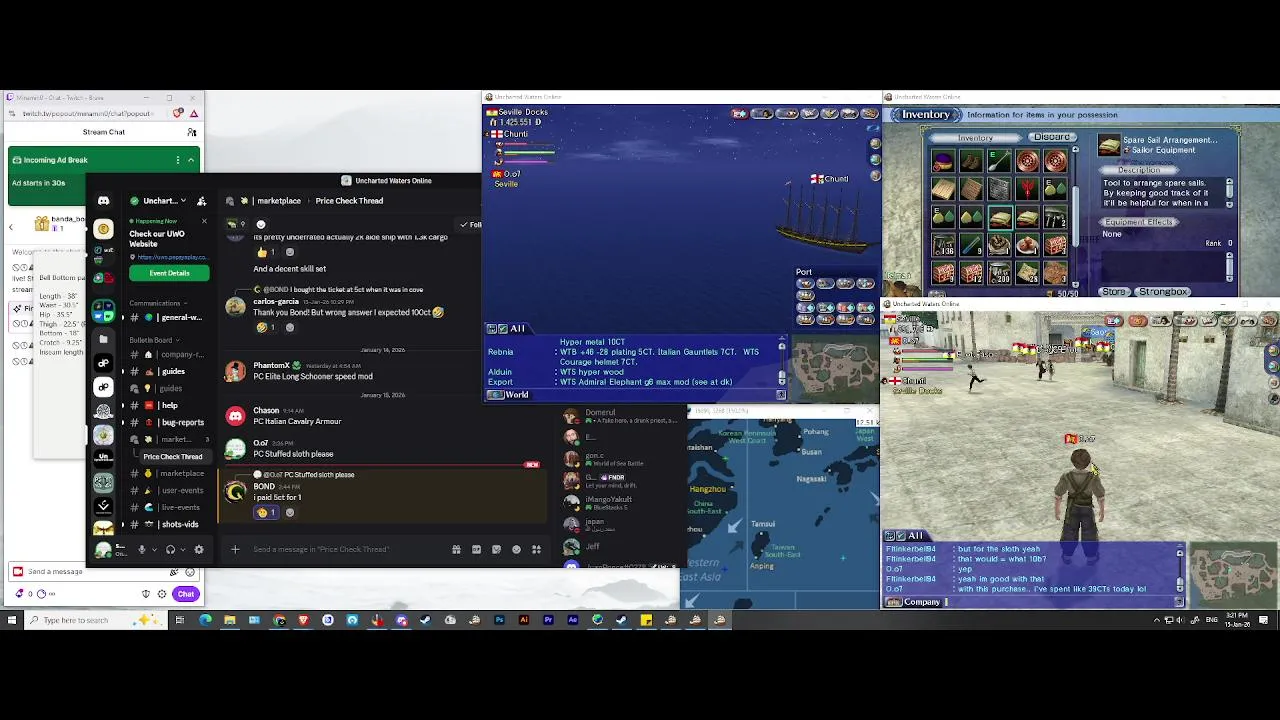This screenshot has height=720, width=1280.
Task: Open Chason's avatar in thread
Action: click(235, 415)
